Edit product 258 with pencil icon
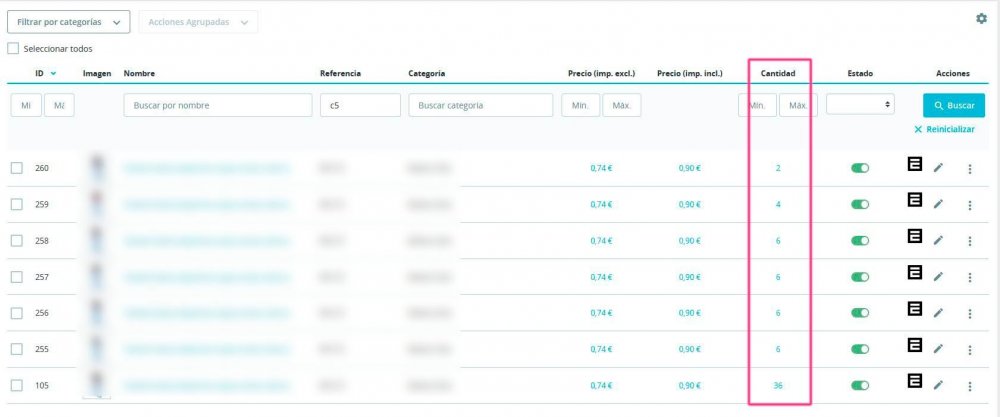The height and width of the screenshot is (417, 1000). pyautogui.click(x=938, y=241)
